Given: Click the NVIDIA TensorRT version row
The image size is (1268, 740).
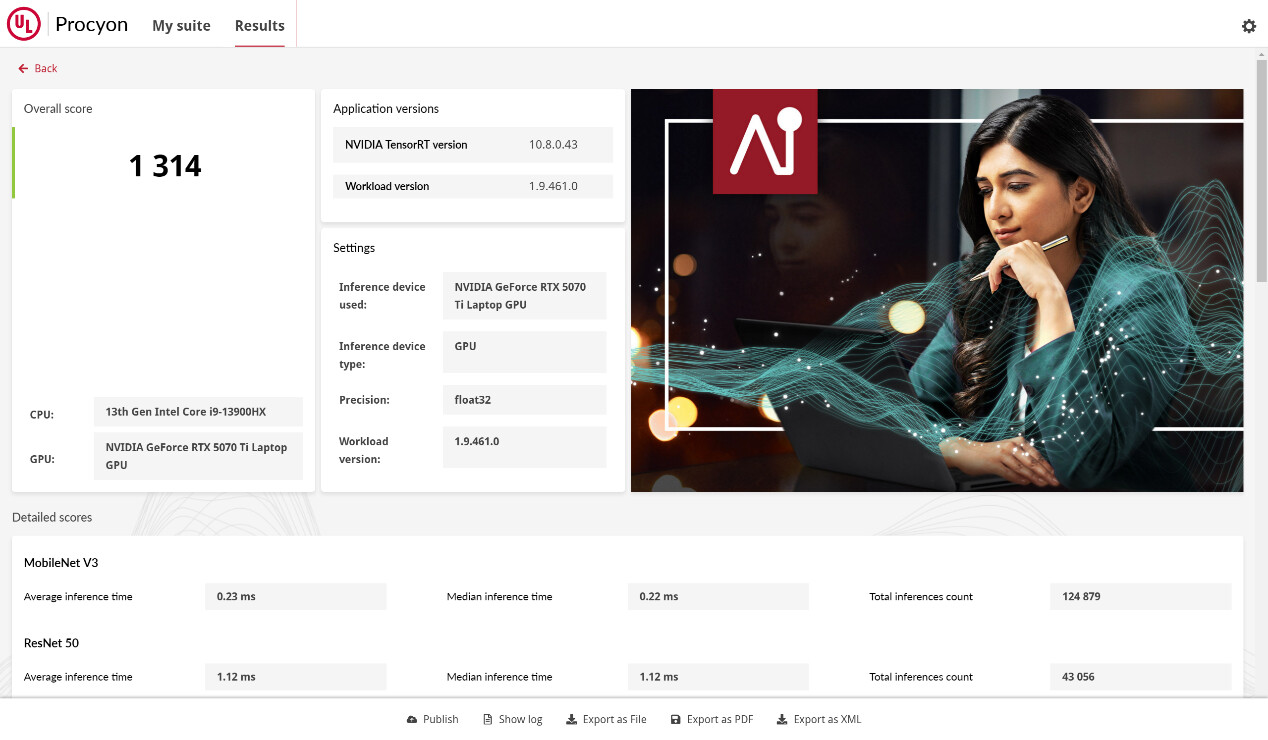Looking at the screenshot, I should click(472, 145).
